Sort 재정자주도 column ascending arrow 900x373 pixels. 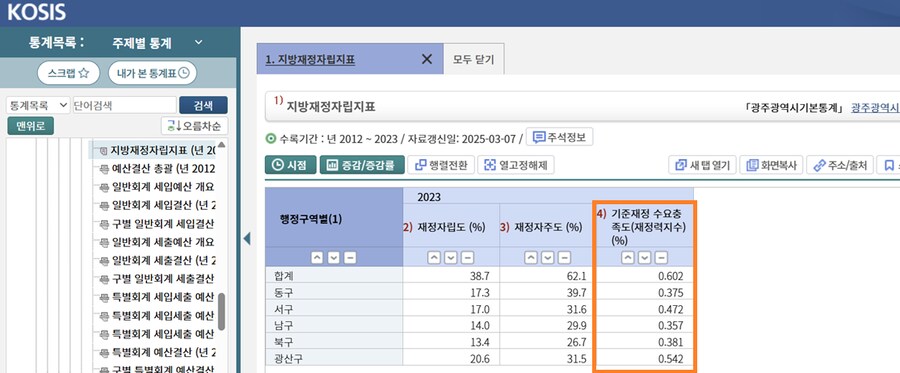point(532,258)
